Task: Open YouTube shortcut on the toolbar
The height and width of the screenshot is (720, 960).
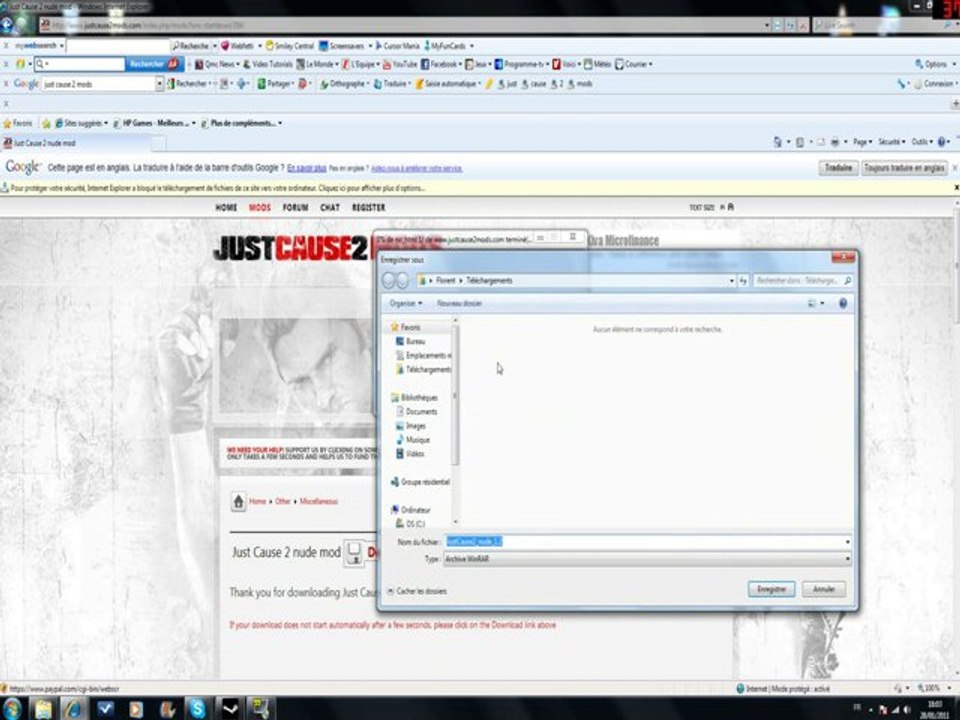Action: point(399,64)
